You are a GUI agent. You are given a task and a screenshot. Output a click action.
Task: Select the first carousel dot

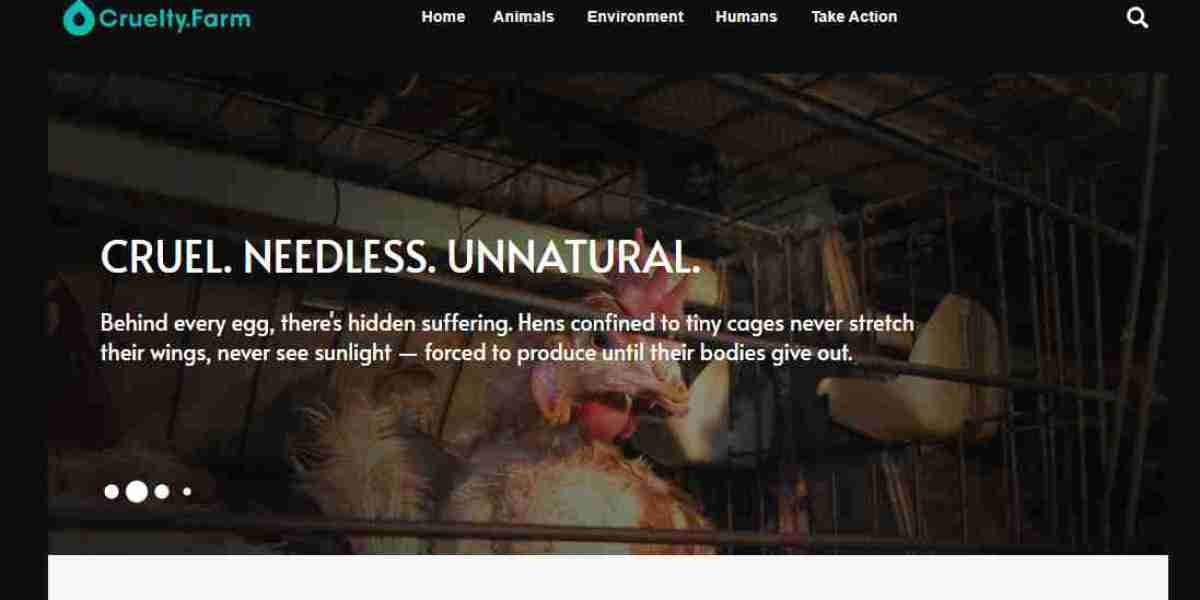pyautogui.click(x=111, y=491)
